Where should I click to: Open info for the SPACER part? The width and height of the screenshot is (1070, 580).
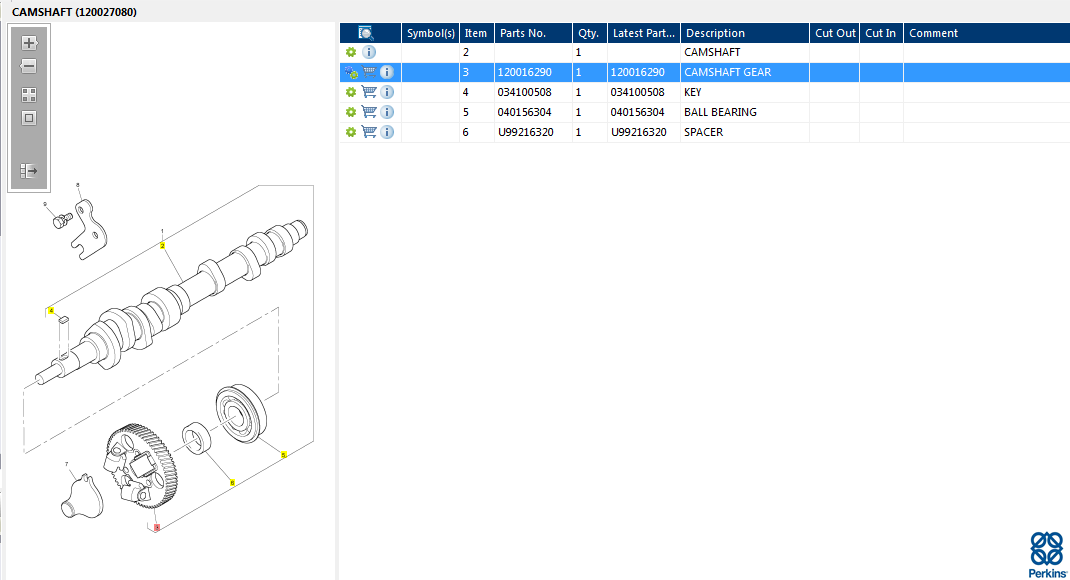tap(387, 132)
